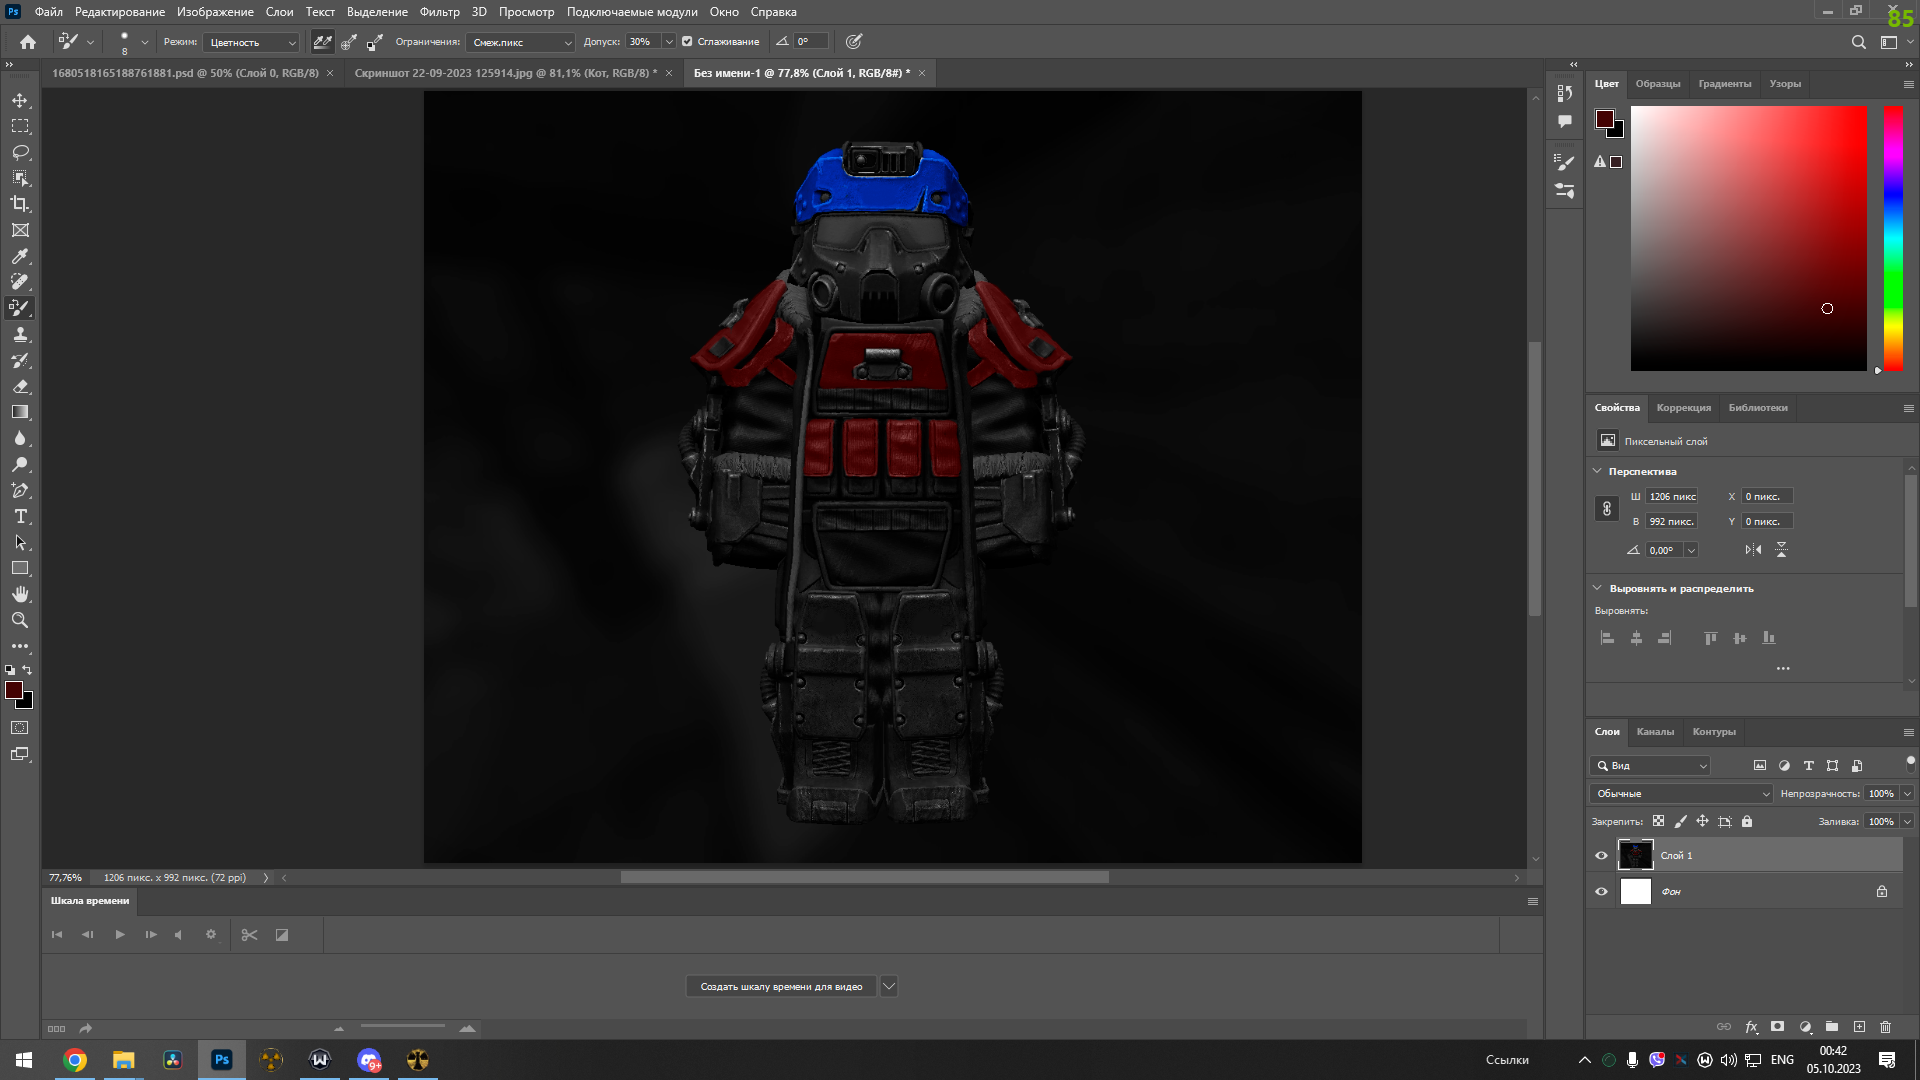Select the Object Selection tool

(20, 178)
